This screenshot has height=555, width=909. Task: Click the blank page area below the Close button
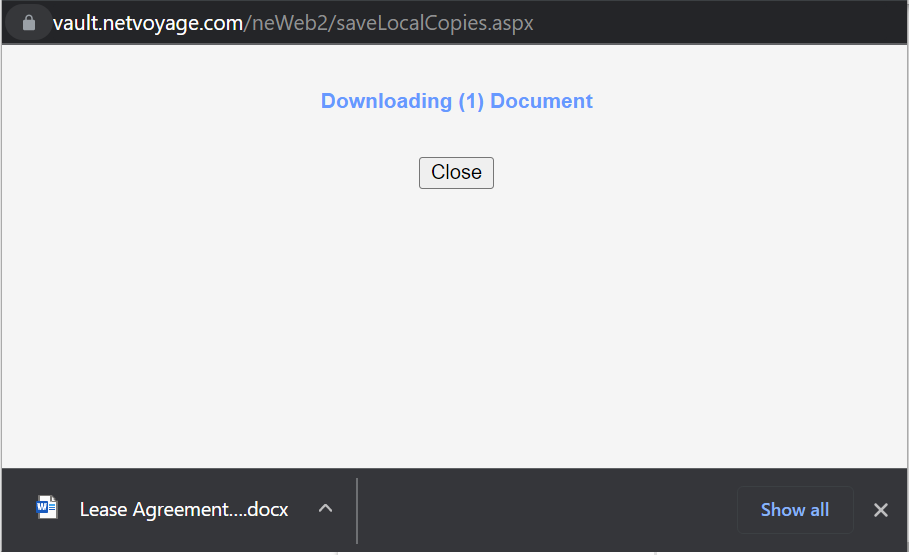point(456,325)
